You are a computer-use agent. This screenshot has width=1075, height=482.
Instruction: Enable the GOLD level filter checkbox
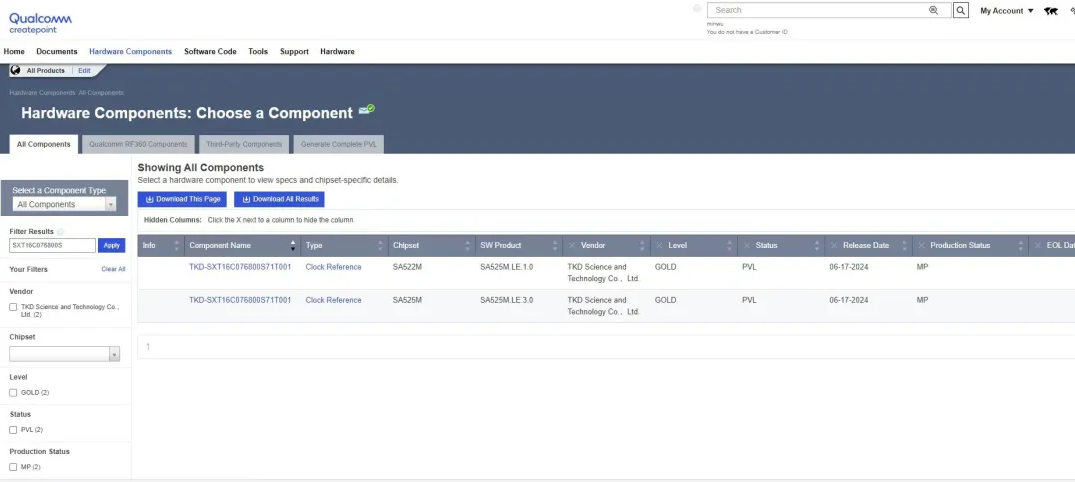point(13,392)
